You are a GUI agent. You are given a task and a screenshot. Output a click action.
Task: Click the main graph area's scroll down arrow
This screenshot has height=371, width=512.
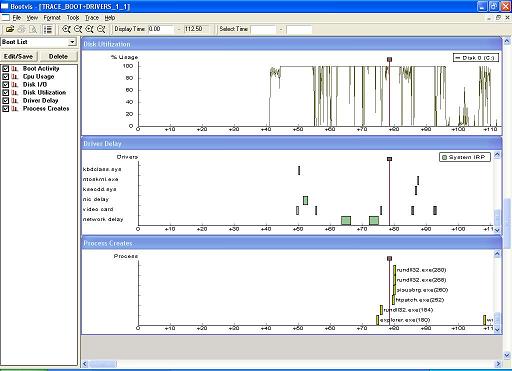click(507, 355)
